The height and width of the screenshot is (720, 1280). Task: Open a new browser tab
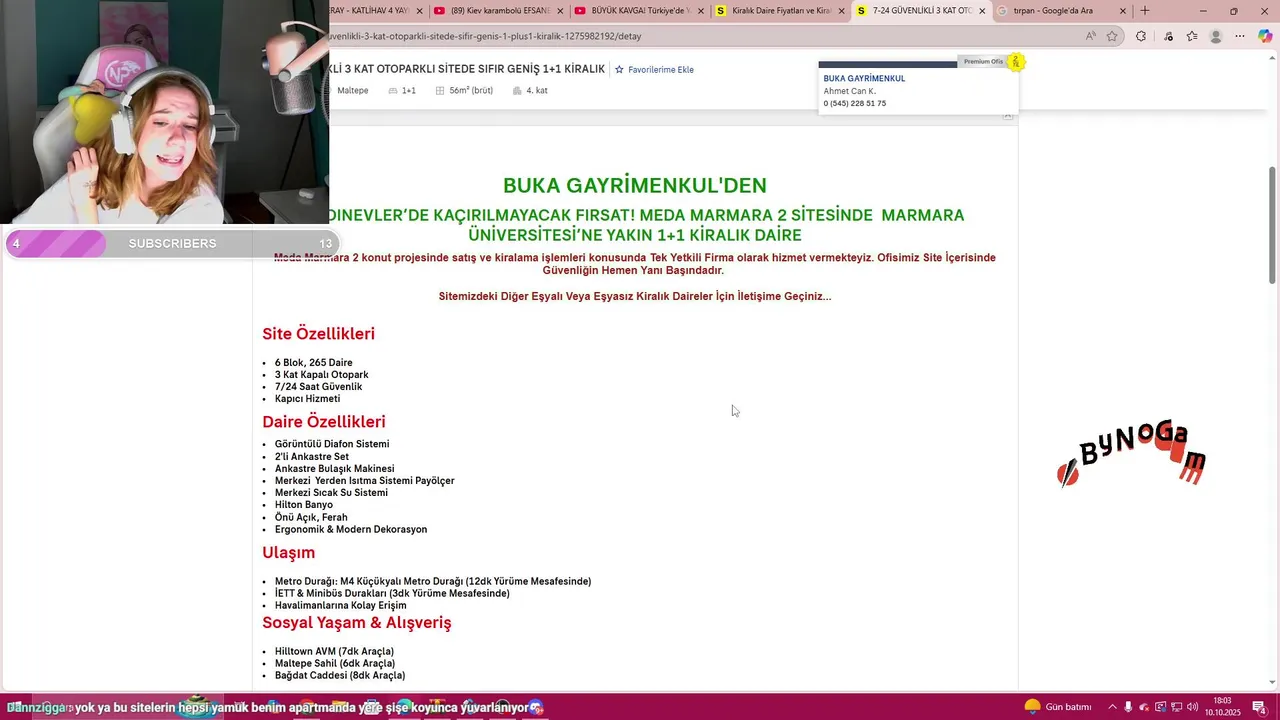pos(1145,11)
